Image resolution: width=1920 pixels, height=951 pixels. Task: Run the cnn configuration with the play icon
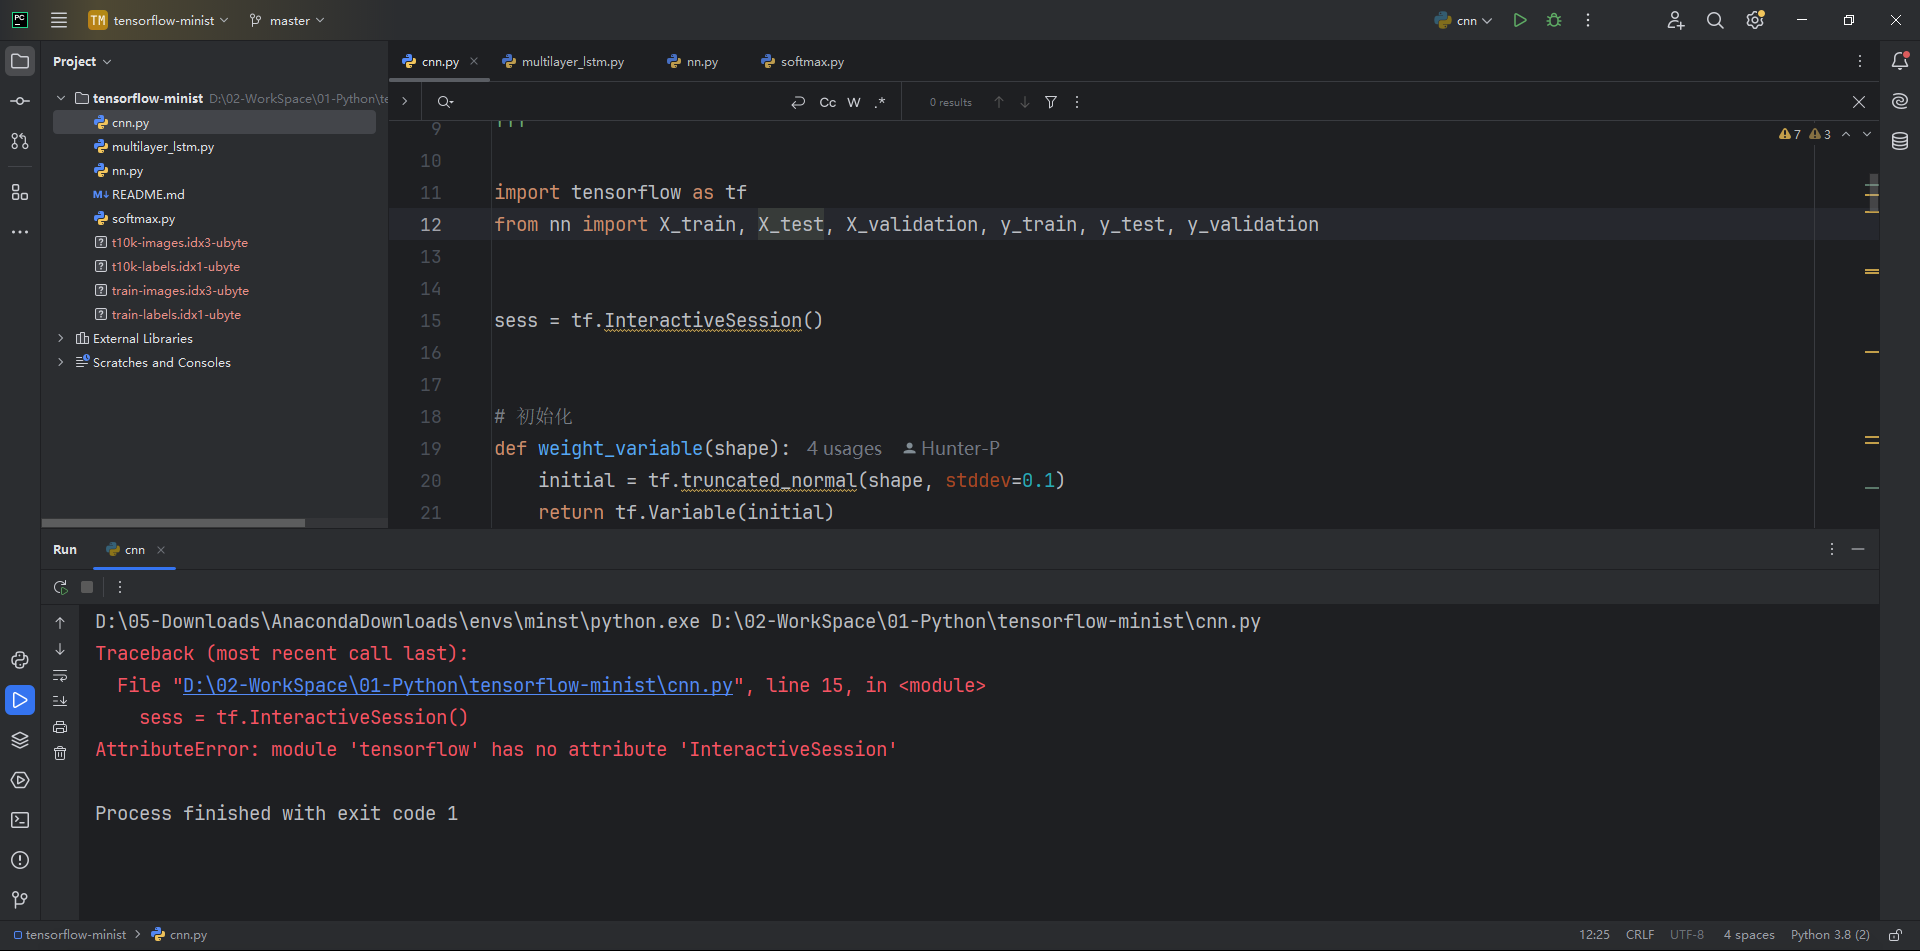point(1520,20)
